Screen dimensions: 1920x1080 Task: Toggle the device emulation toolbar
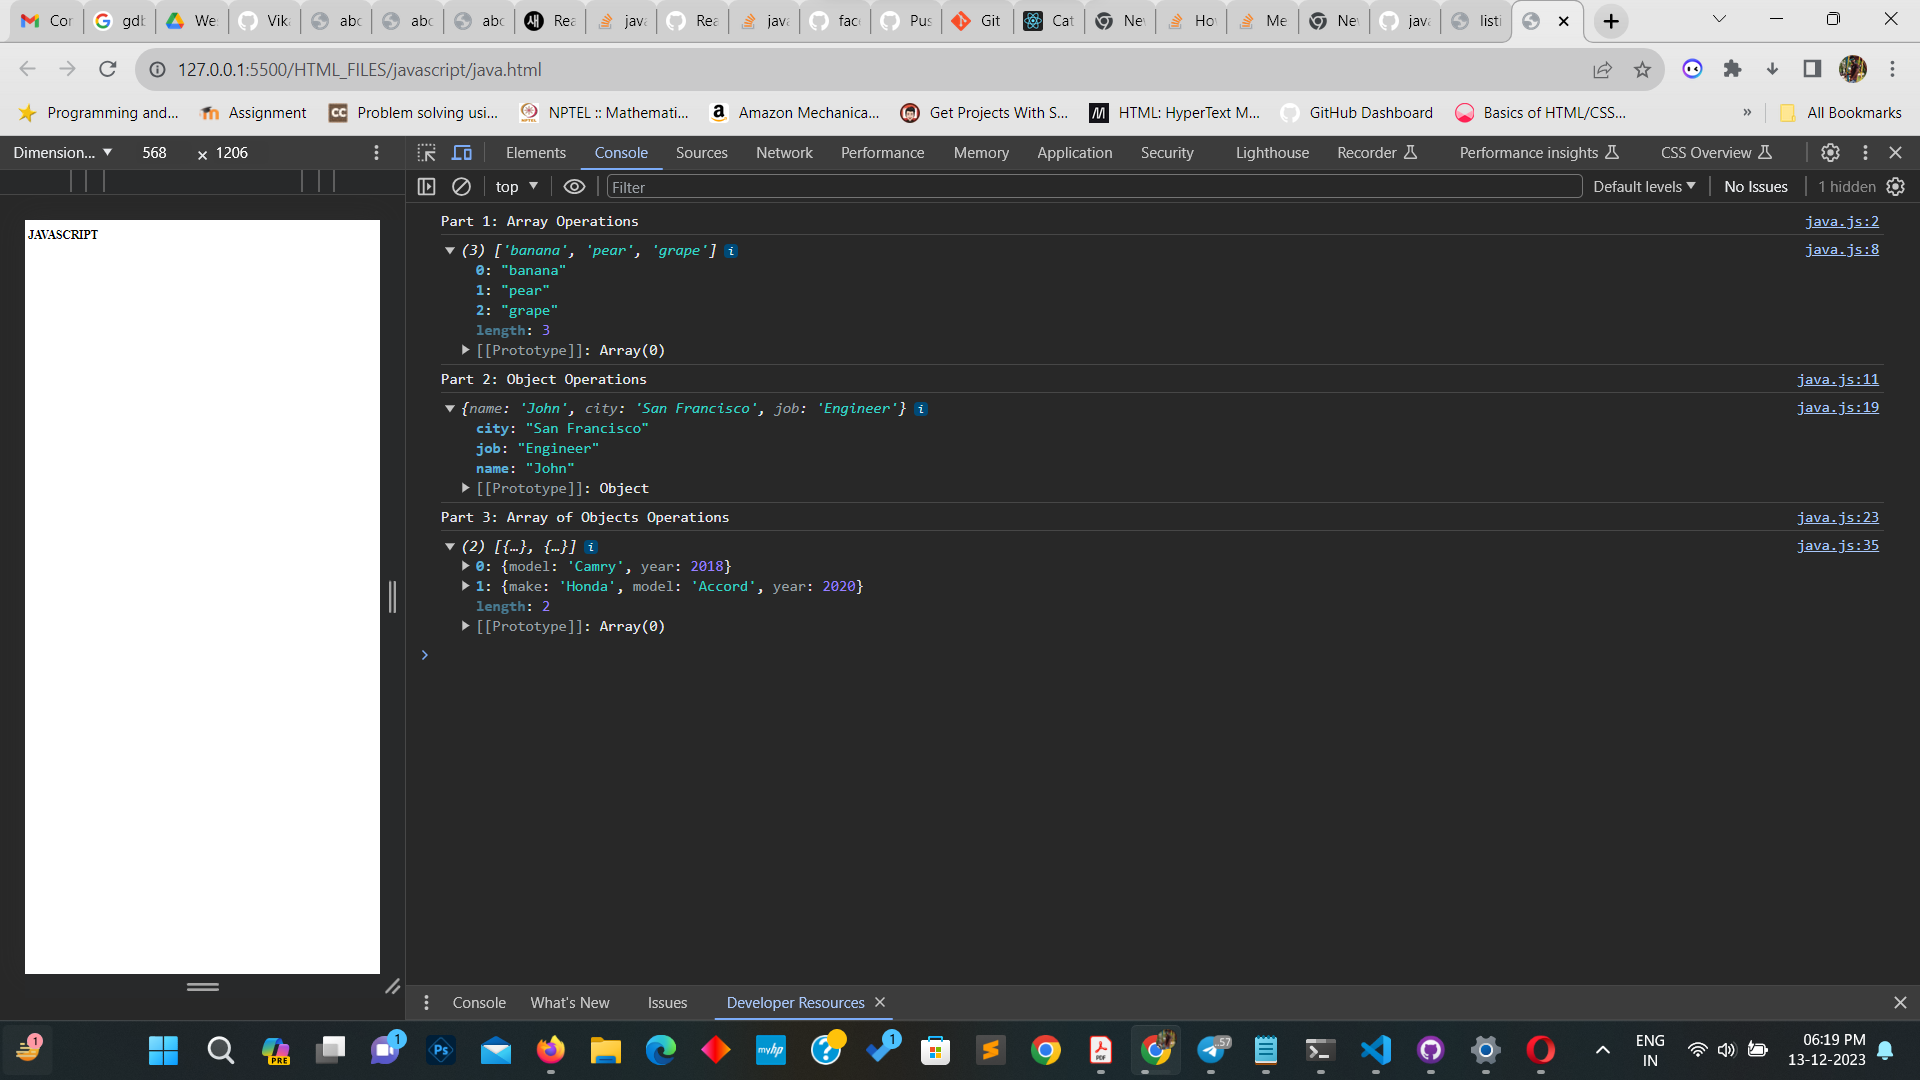tap(462, 152)
